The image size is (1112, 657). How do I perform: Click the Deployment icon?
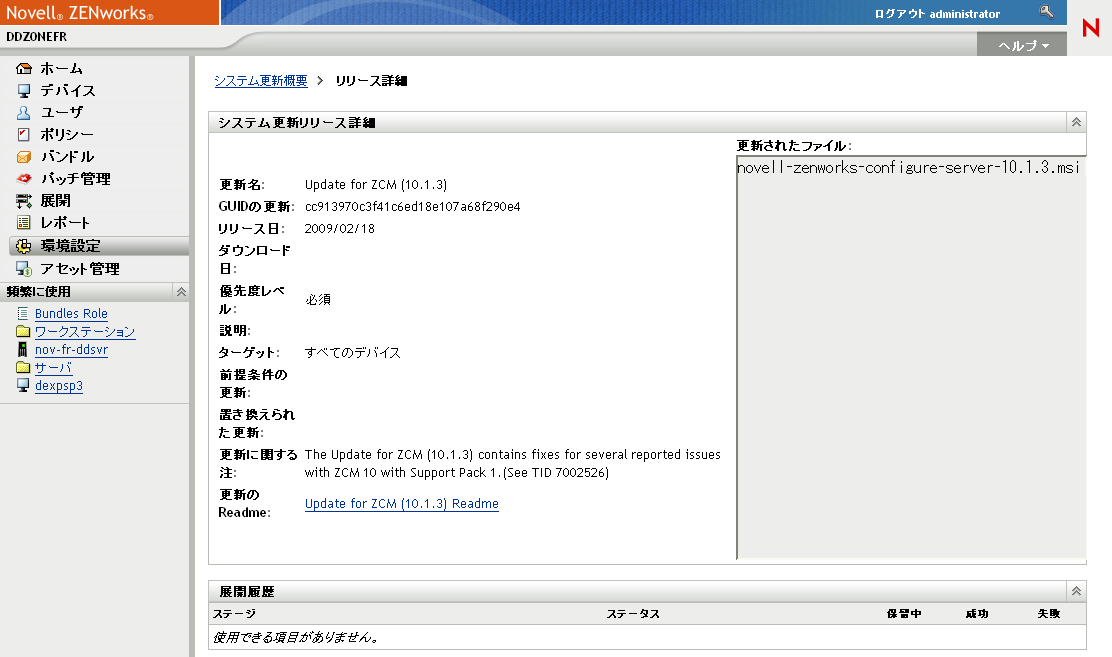coord(23,201)
